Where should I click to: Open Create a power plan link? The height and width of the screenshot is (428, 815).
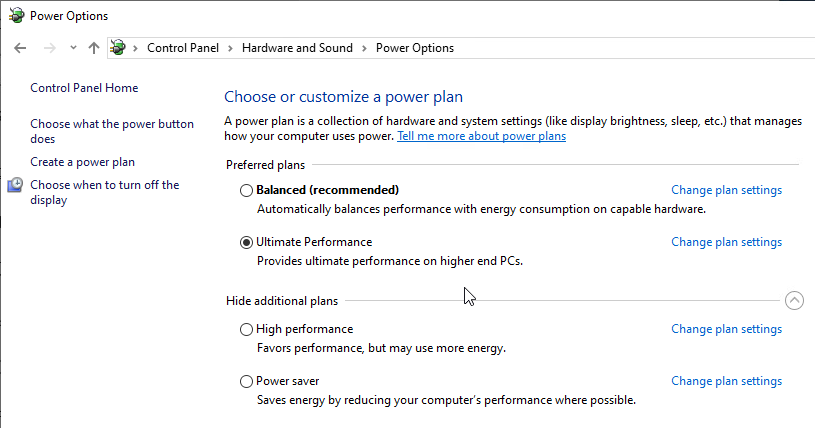point(83,162)
